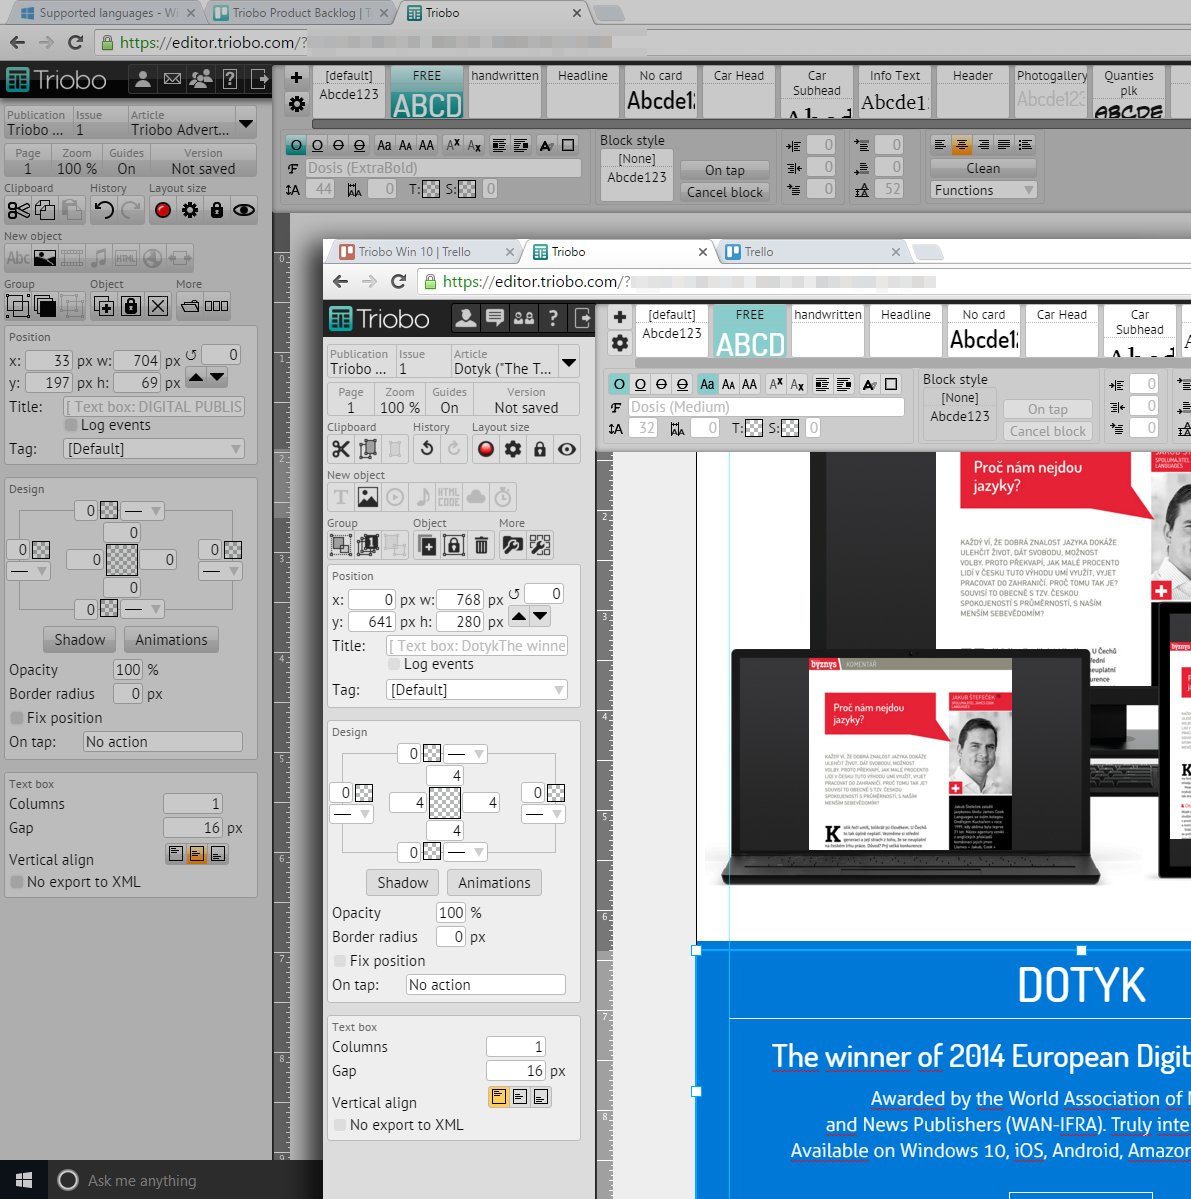1191x1199 pixels.
Task: Check Fix position in background window
Action: 17,718
